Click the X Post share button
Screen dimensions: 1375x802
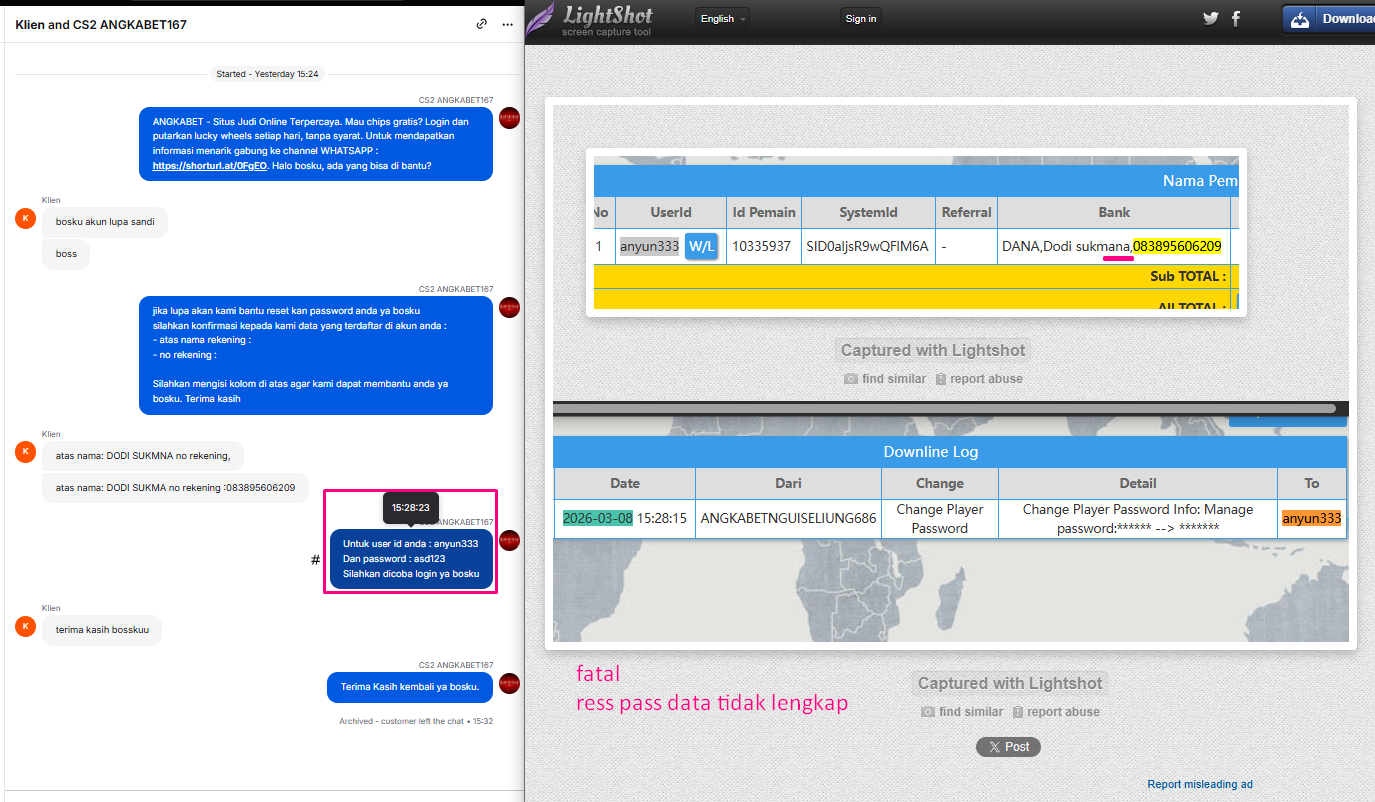(x=1008, y=747)
